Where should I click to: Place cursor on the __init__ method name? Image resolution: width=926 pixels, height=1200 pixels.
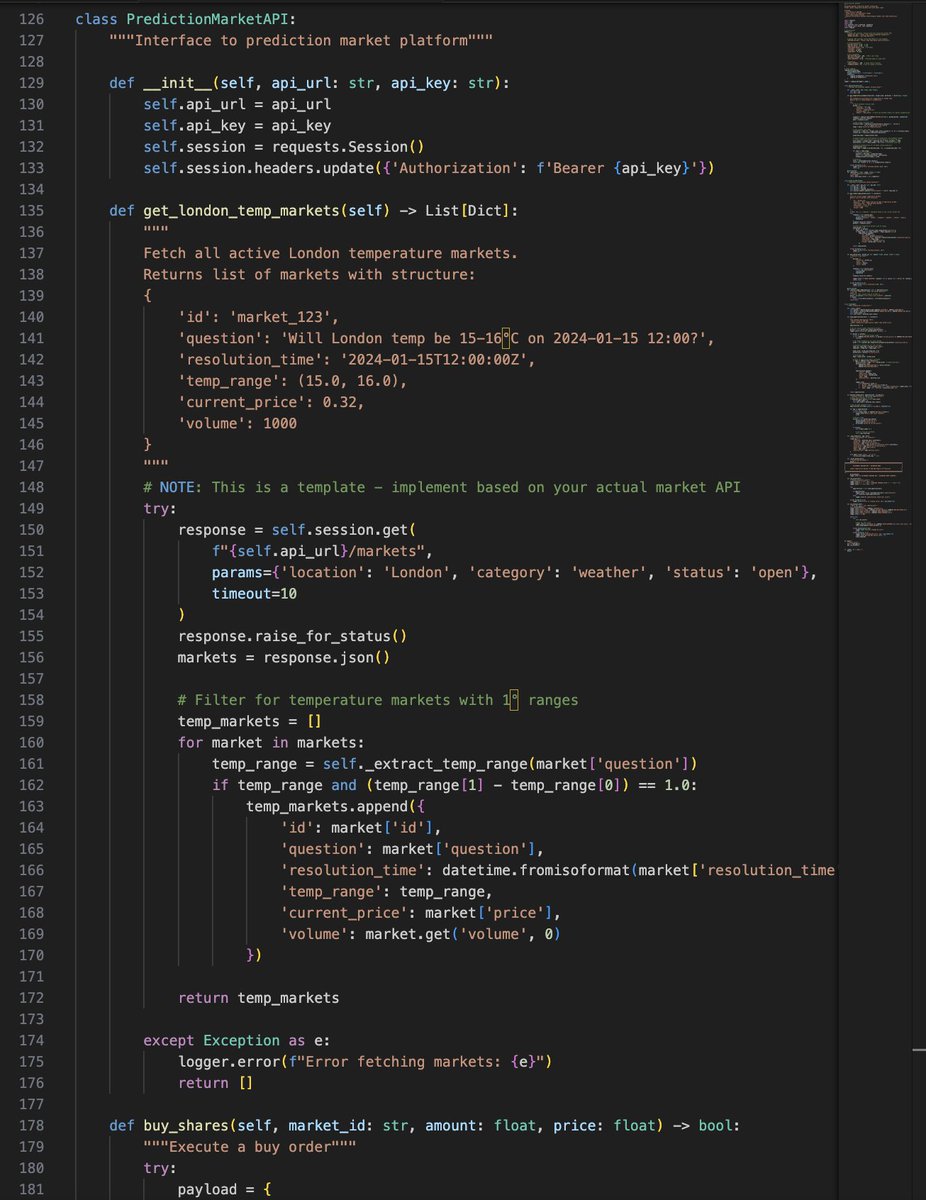click(x=177, y=82)
